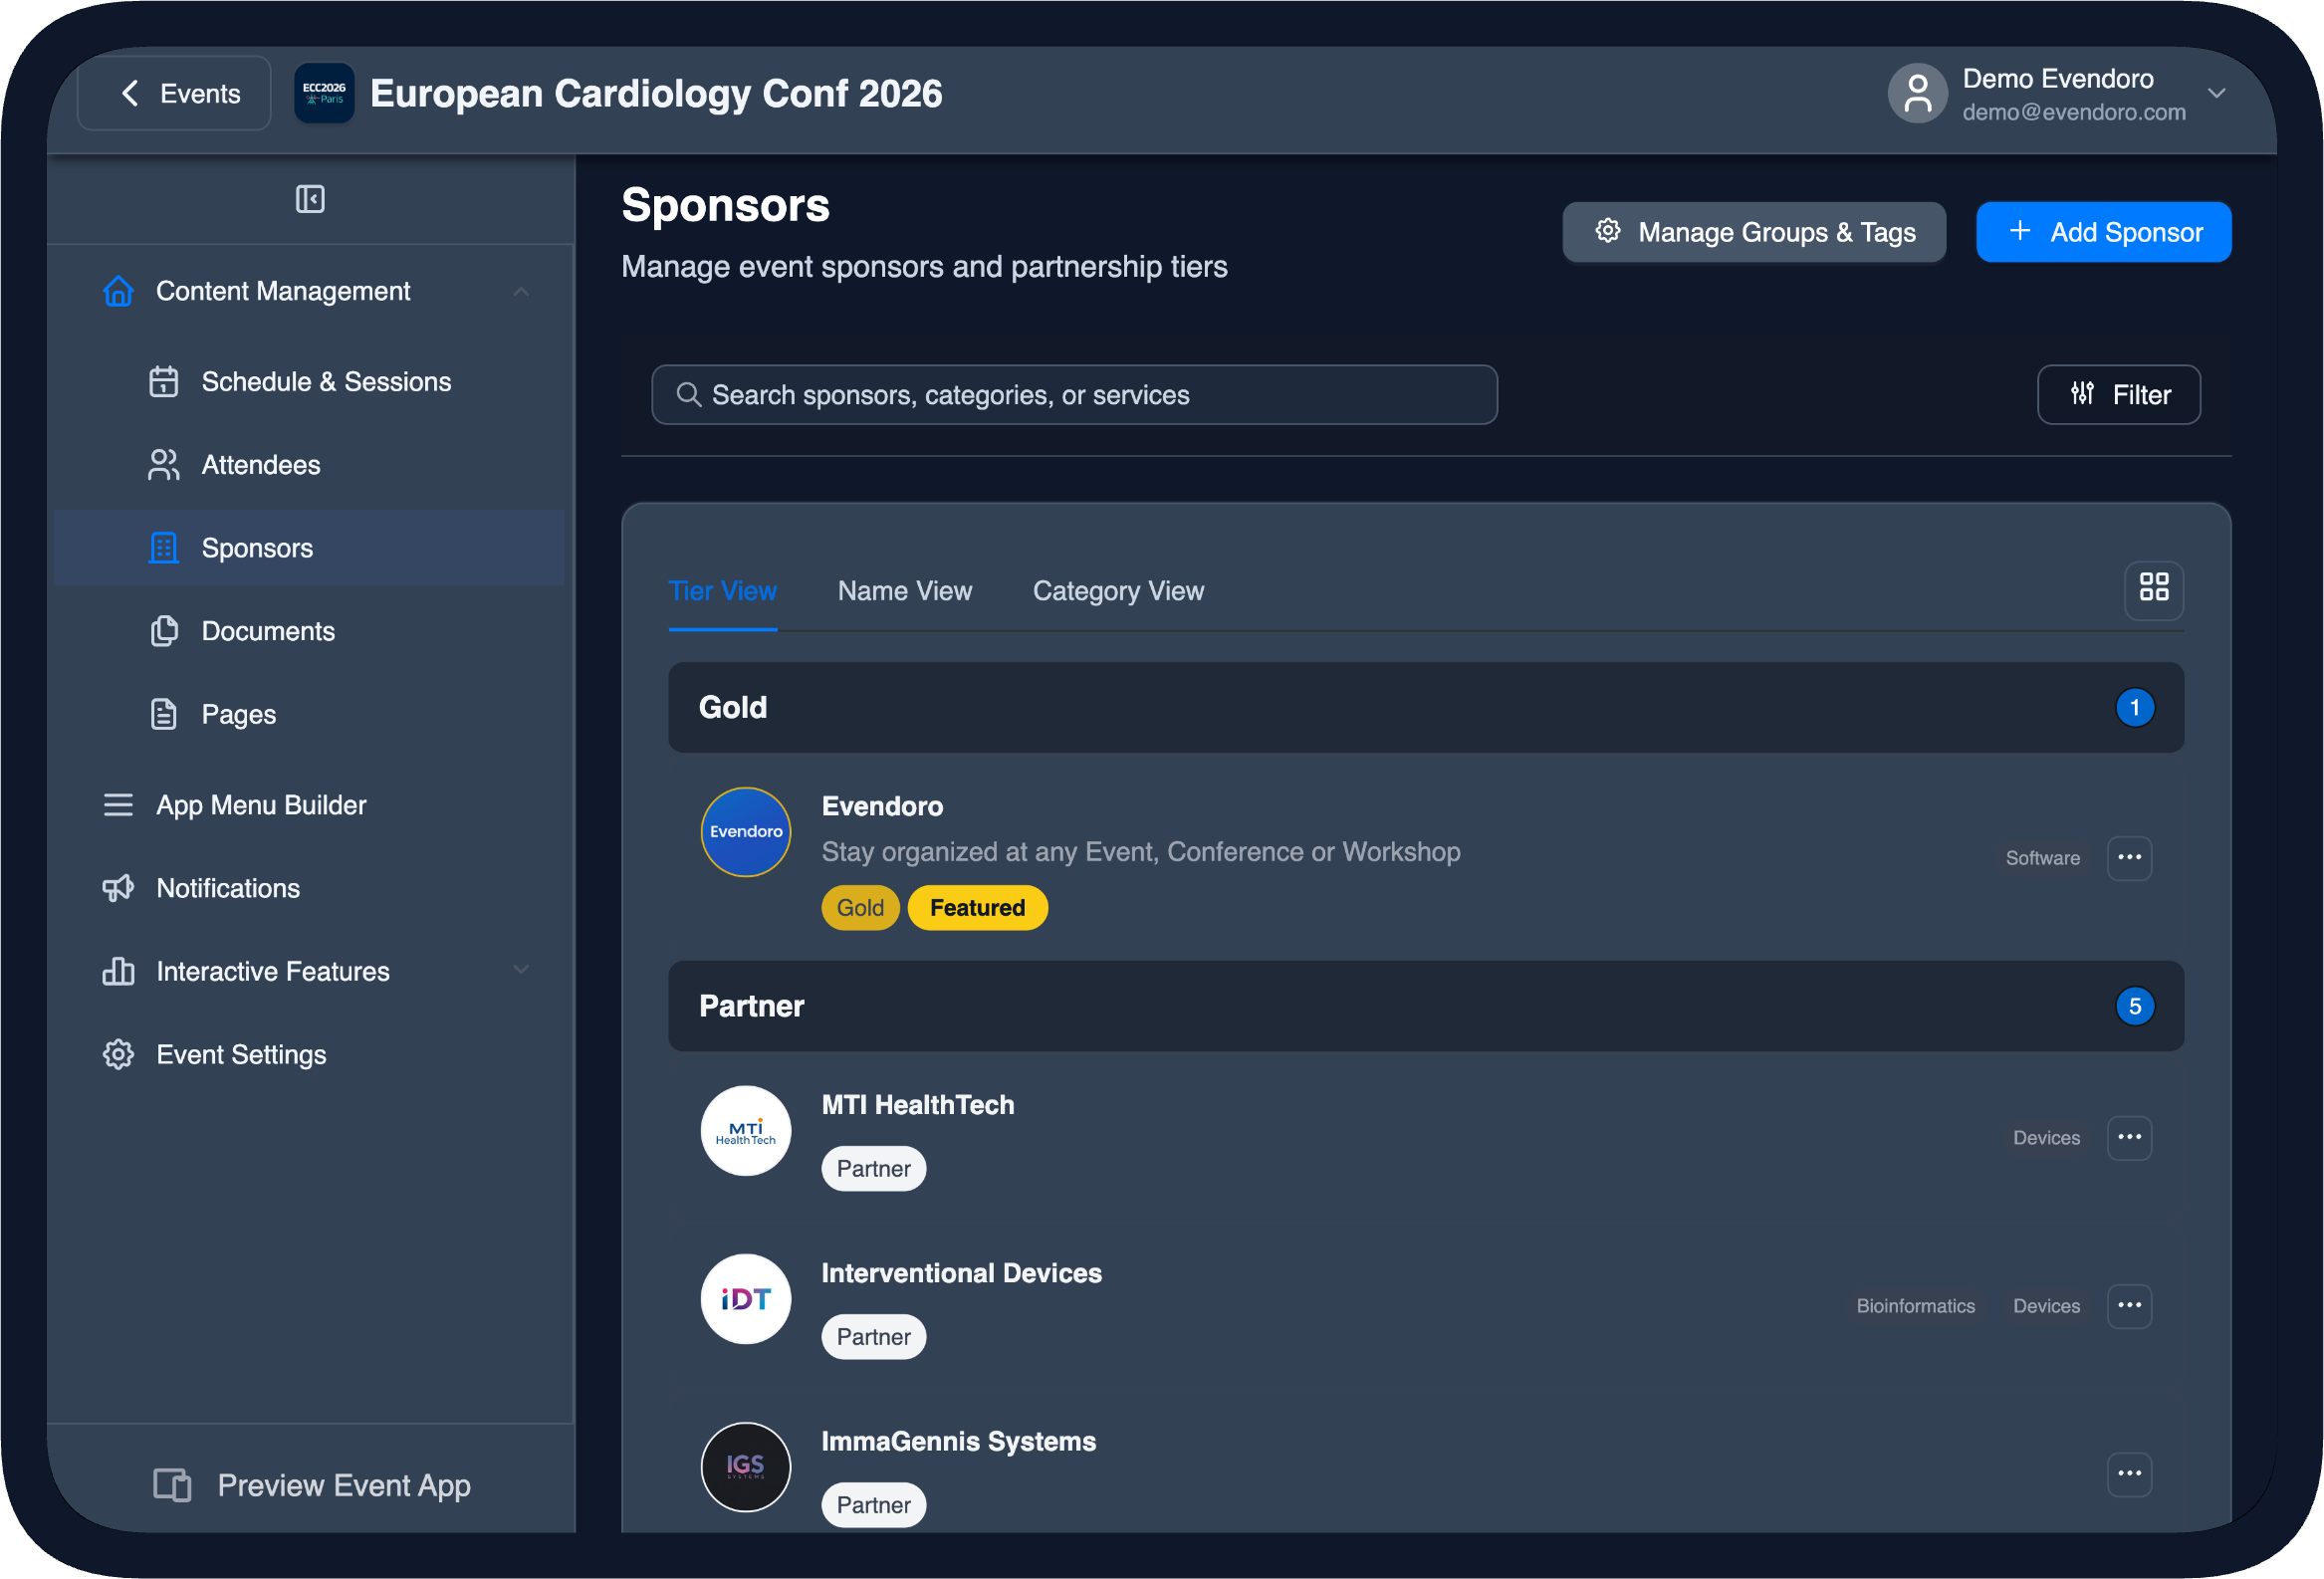Switch to Category View tab

[x=1118, y=591]
